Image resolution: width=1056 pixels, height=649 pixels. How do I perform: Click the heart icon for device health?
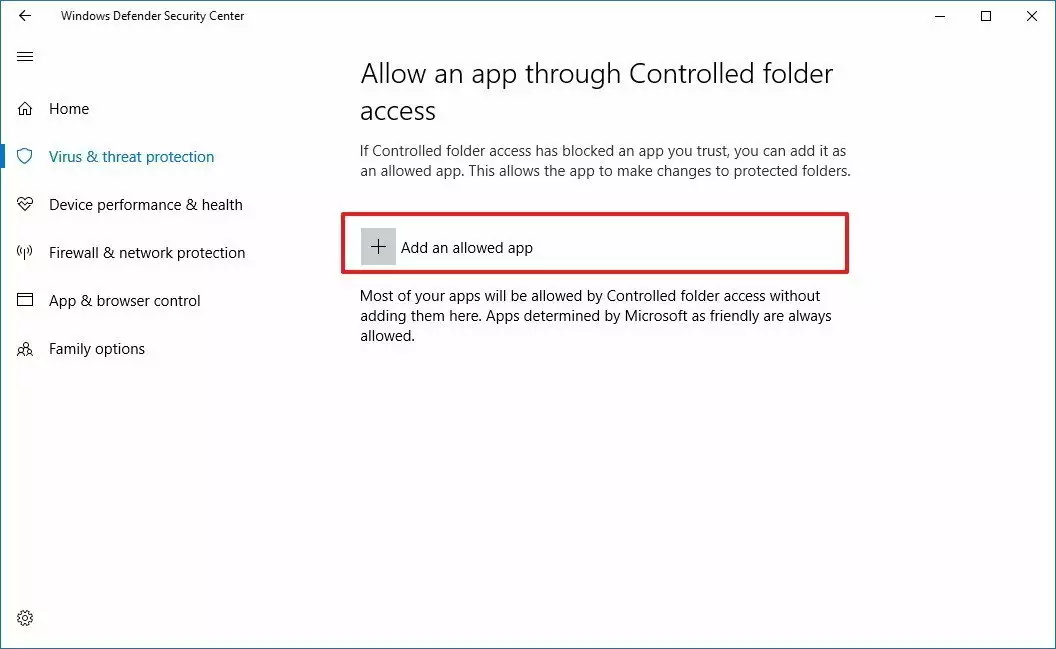[25, 205]
